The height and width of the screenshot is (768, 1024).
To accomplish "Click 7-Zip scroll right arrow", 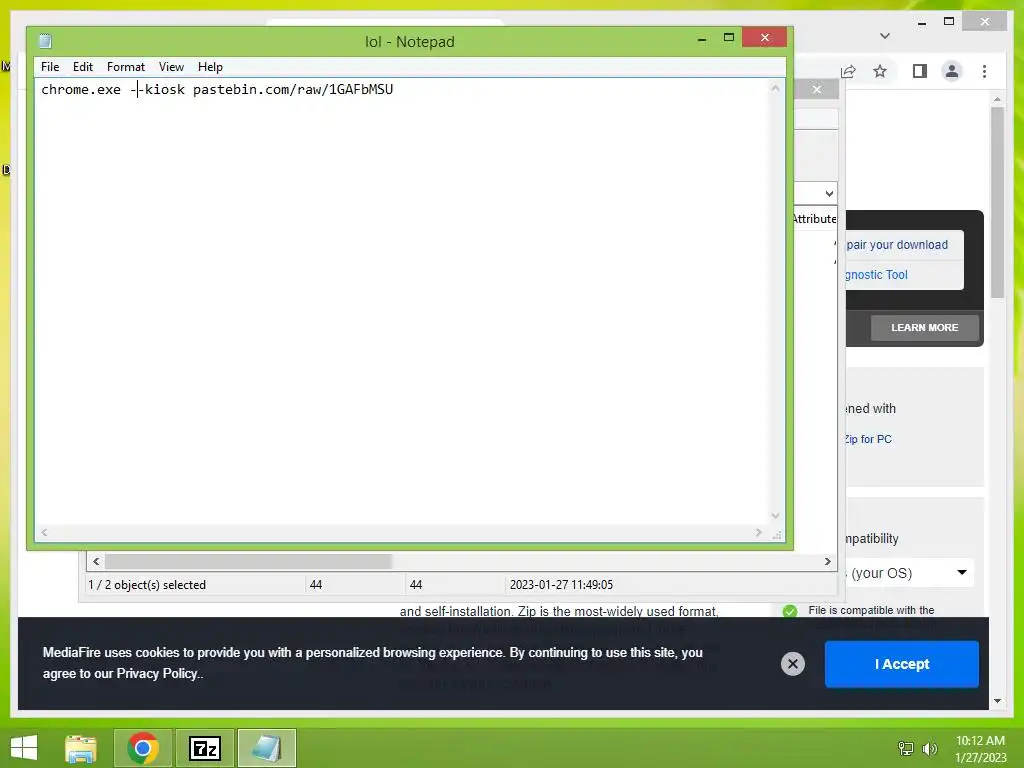I will click(827, 562).
